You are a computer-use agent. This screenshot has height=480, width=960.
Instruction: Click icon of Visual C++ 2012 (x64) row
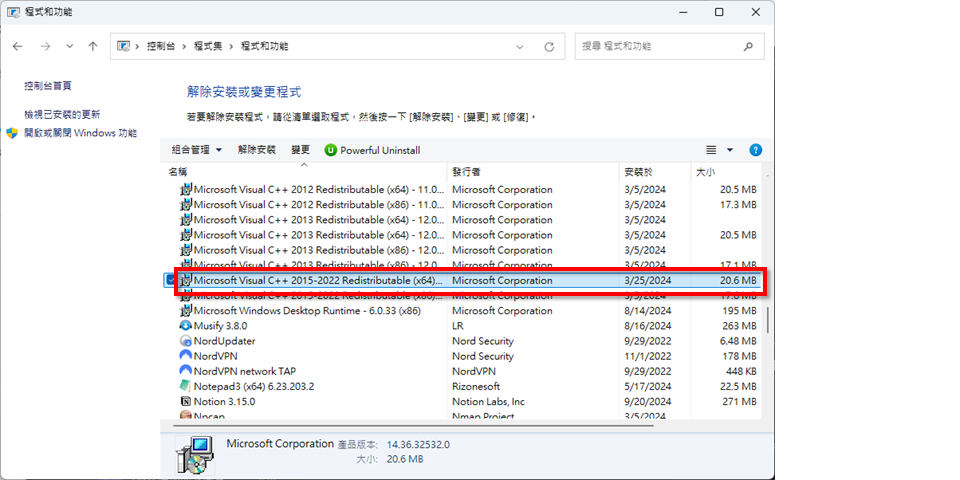coord(186,189)
